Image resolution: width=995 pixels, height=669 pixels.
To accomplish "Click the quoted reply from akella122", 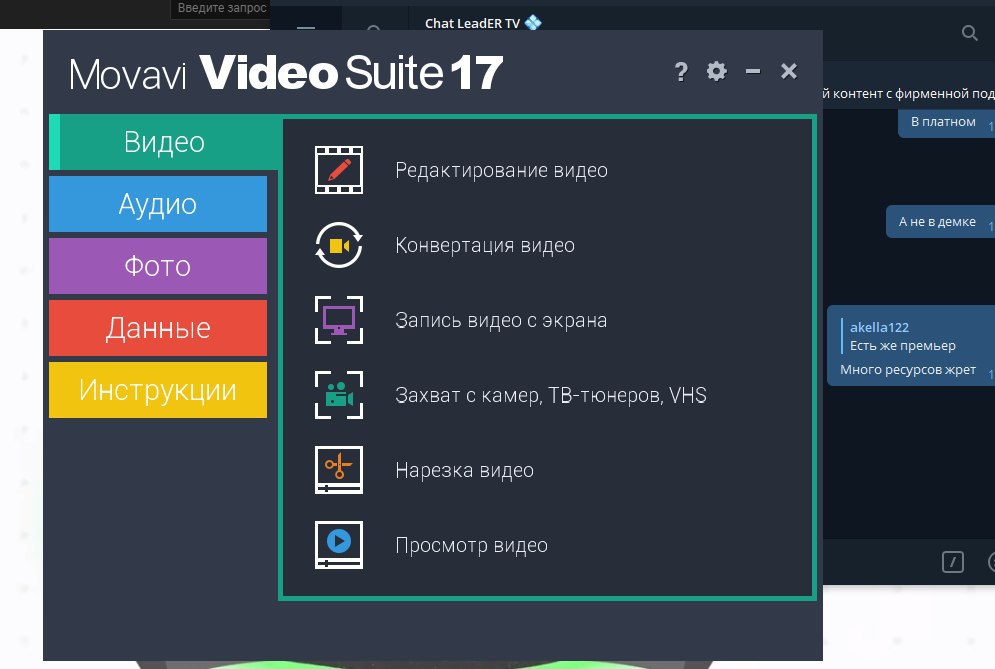I will 902,336.
